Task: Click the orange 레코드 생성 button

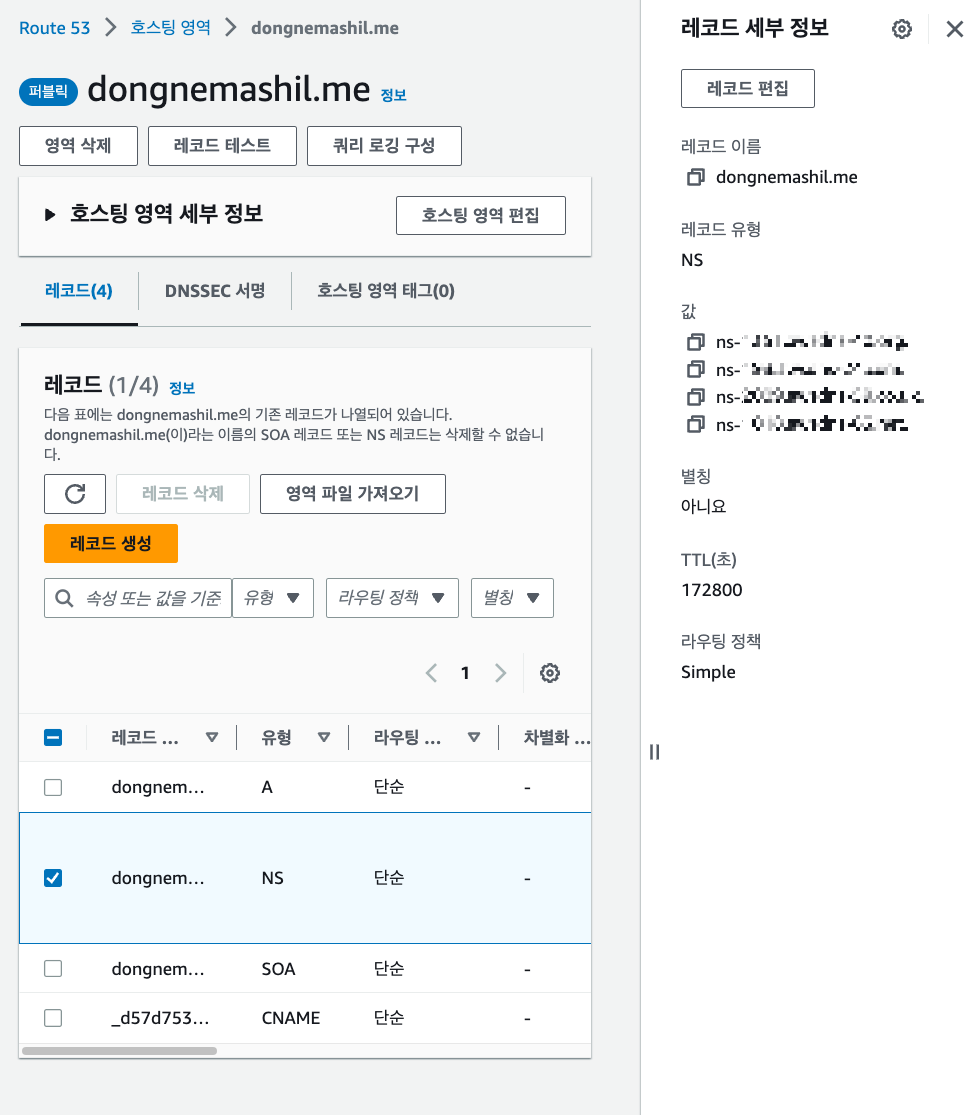Action: click(111, 543)
